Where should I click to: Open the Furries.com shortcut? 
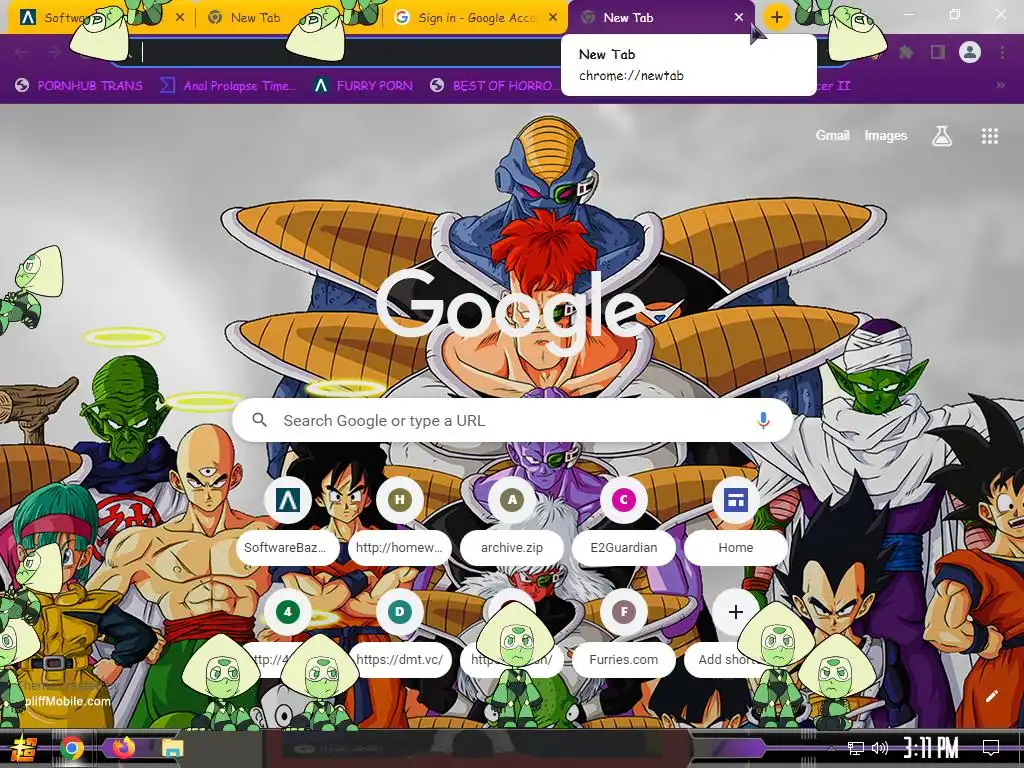click(624, 633)
